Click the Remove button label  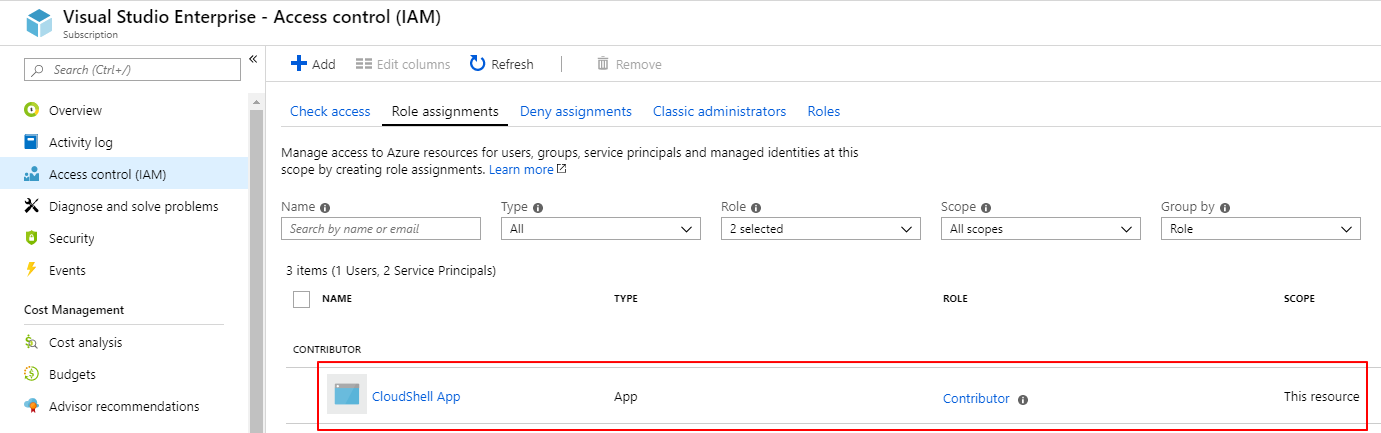click(638, 64)
